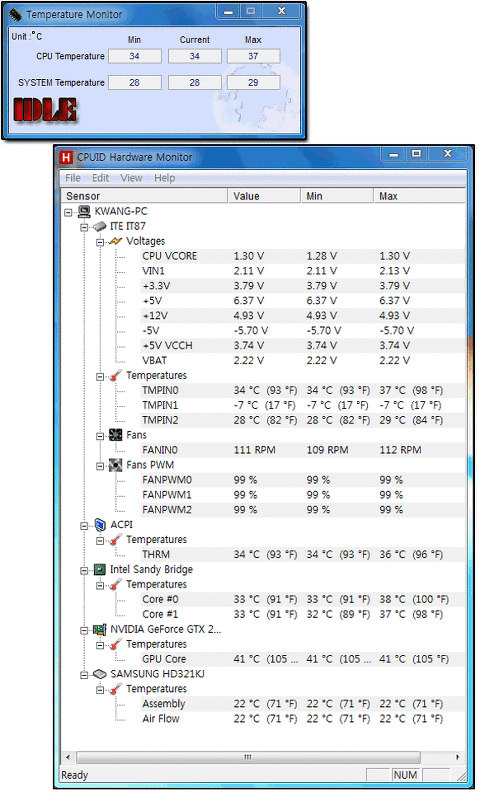Click the NVIDIA GeForce GTX card icon

[x=100, y=629]
